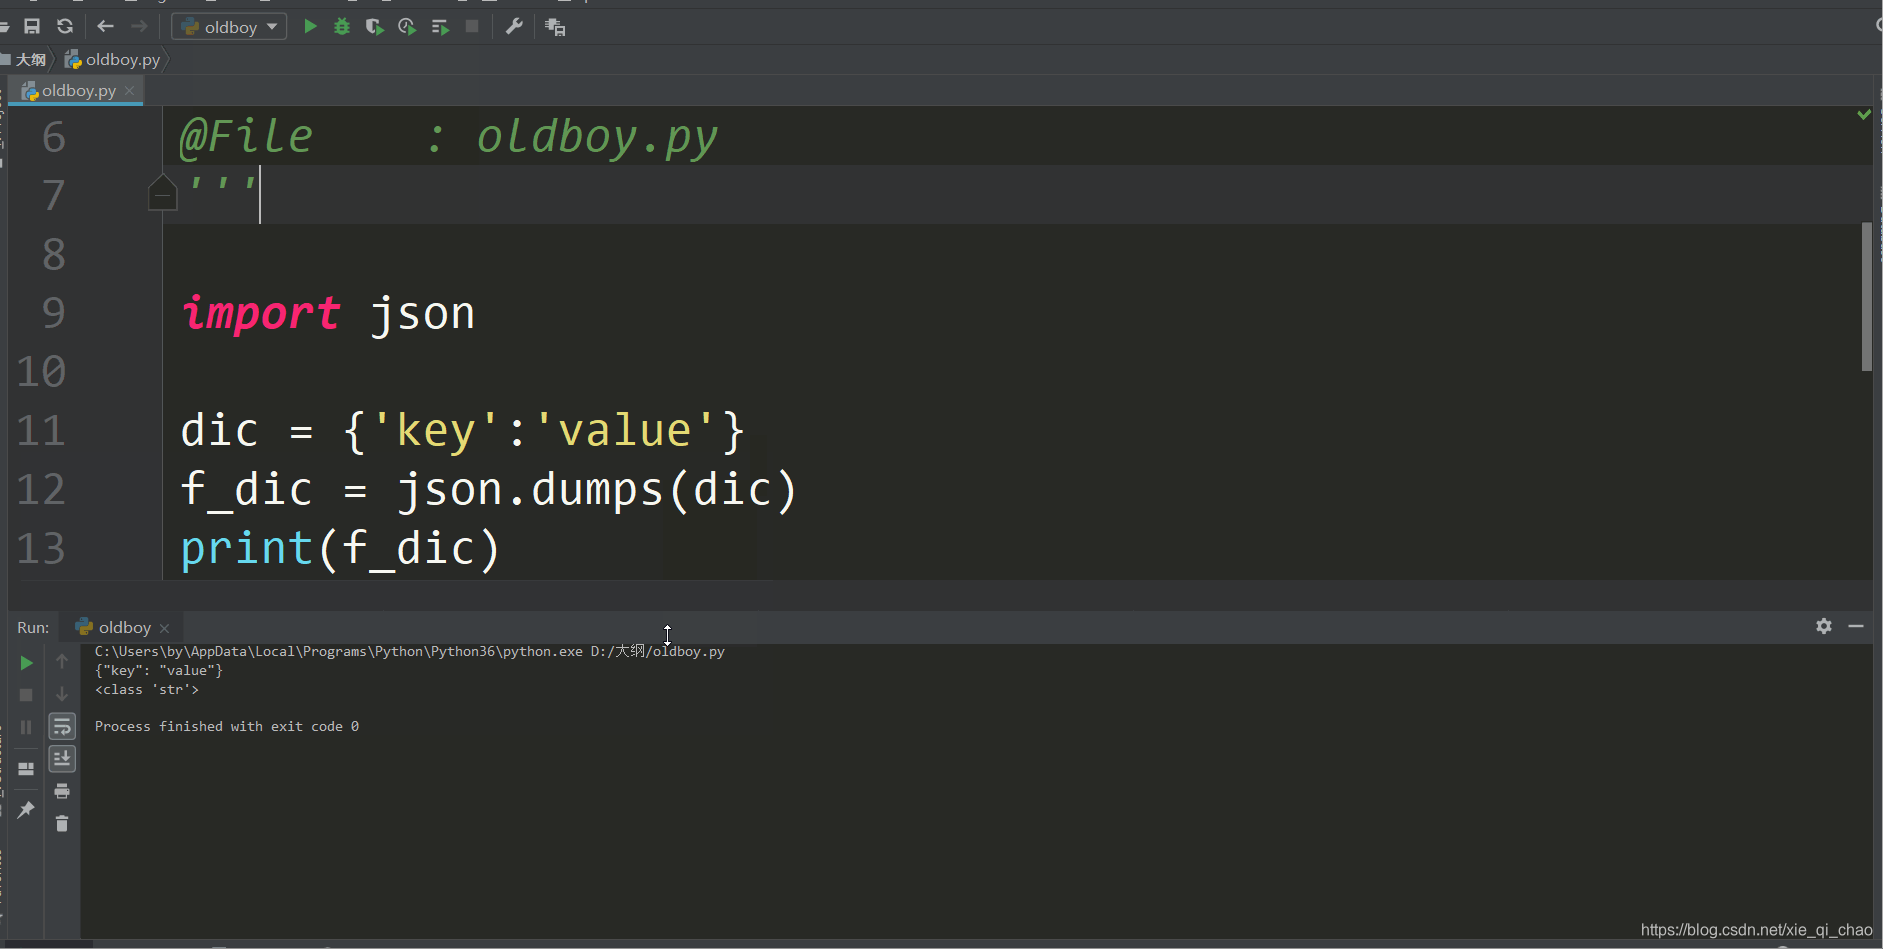Viewport: 1883px width, 949px height.
Task: Click the {"key": "value"} output line
Action: click(159, 671)
